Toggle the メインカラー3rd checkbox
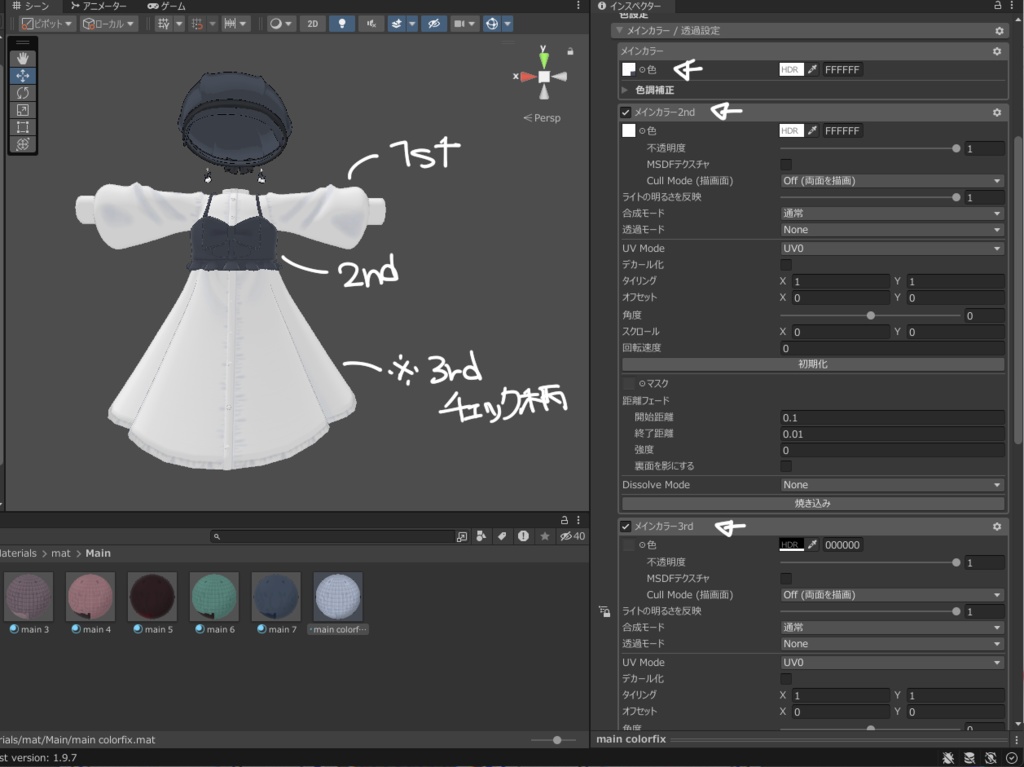 coord(626,526)
